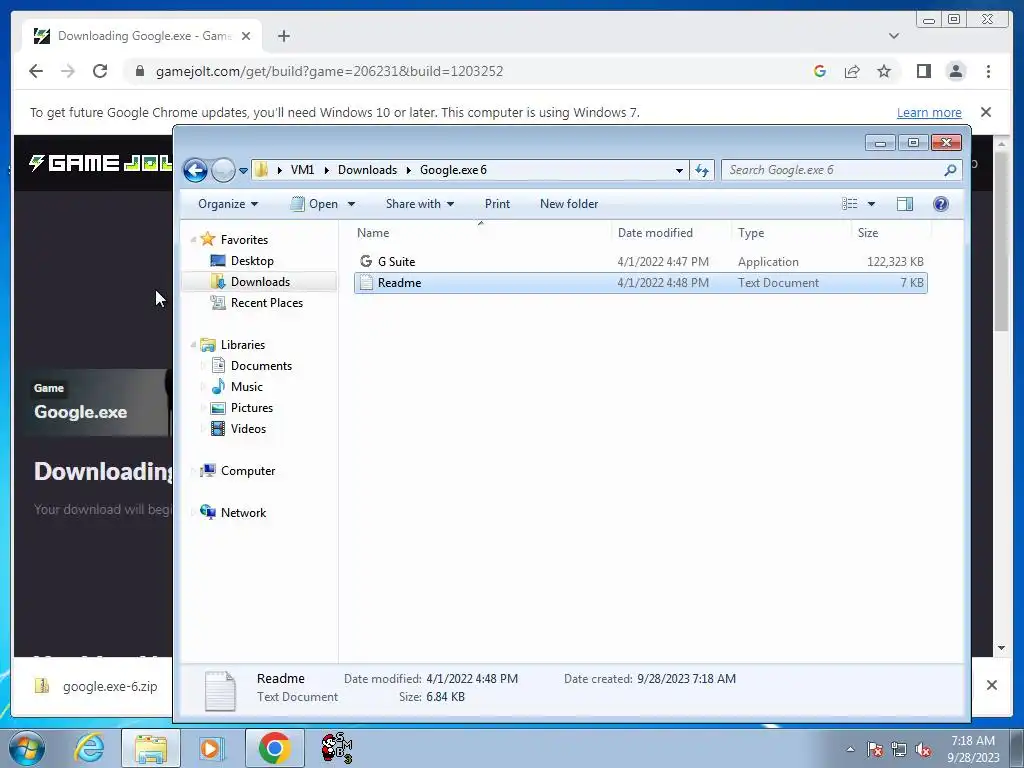1024x768 pixels.
Task: Toggle the preview pane icon
Action: [904, 204]
